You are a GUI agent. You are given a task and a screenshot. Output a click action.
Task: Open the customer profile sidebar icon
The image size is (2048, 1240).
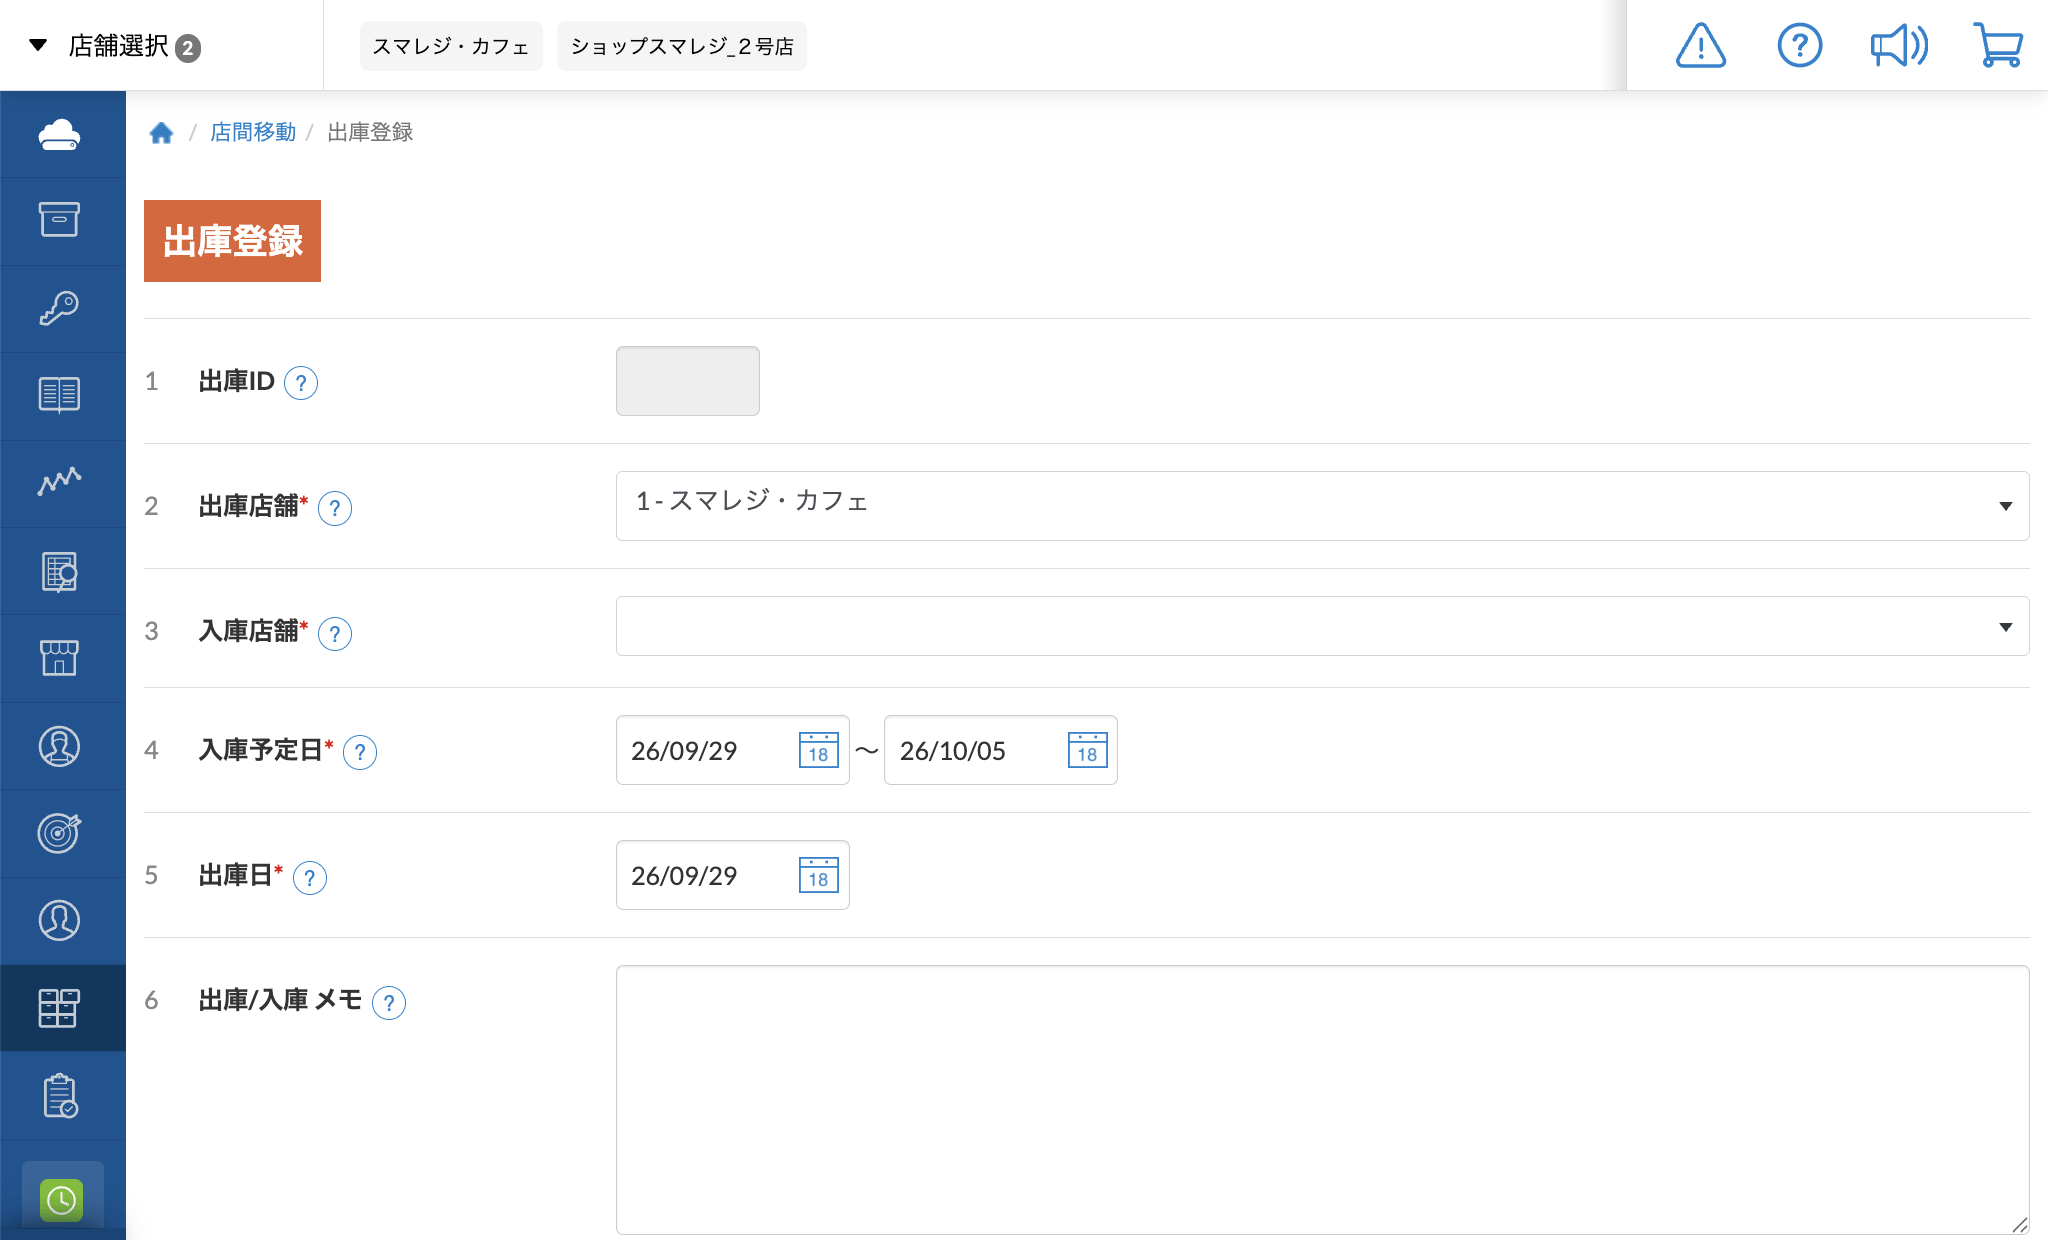tap(60, 920)
